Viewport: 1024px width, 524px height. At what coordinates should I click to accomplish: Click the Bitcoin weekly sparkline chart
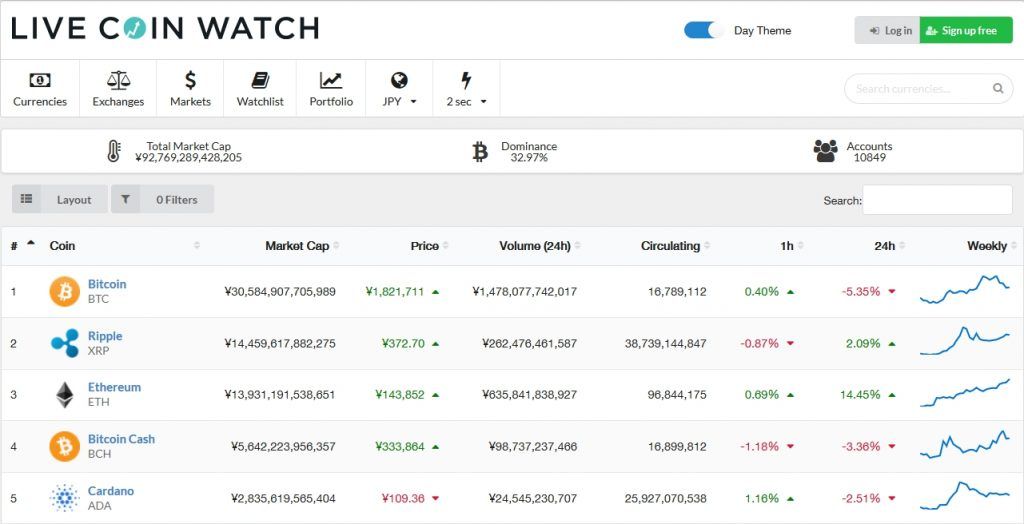(x=965, y=289)
